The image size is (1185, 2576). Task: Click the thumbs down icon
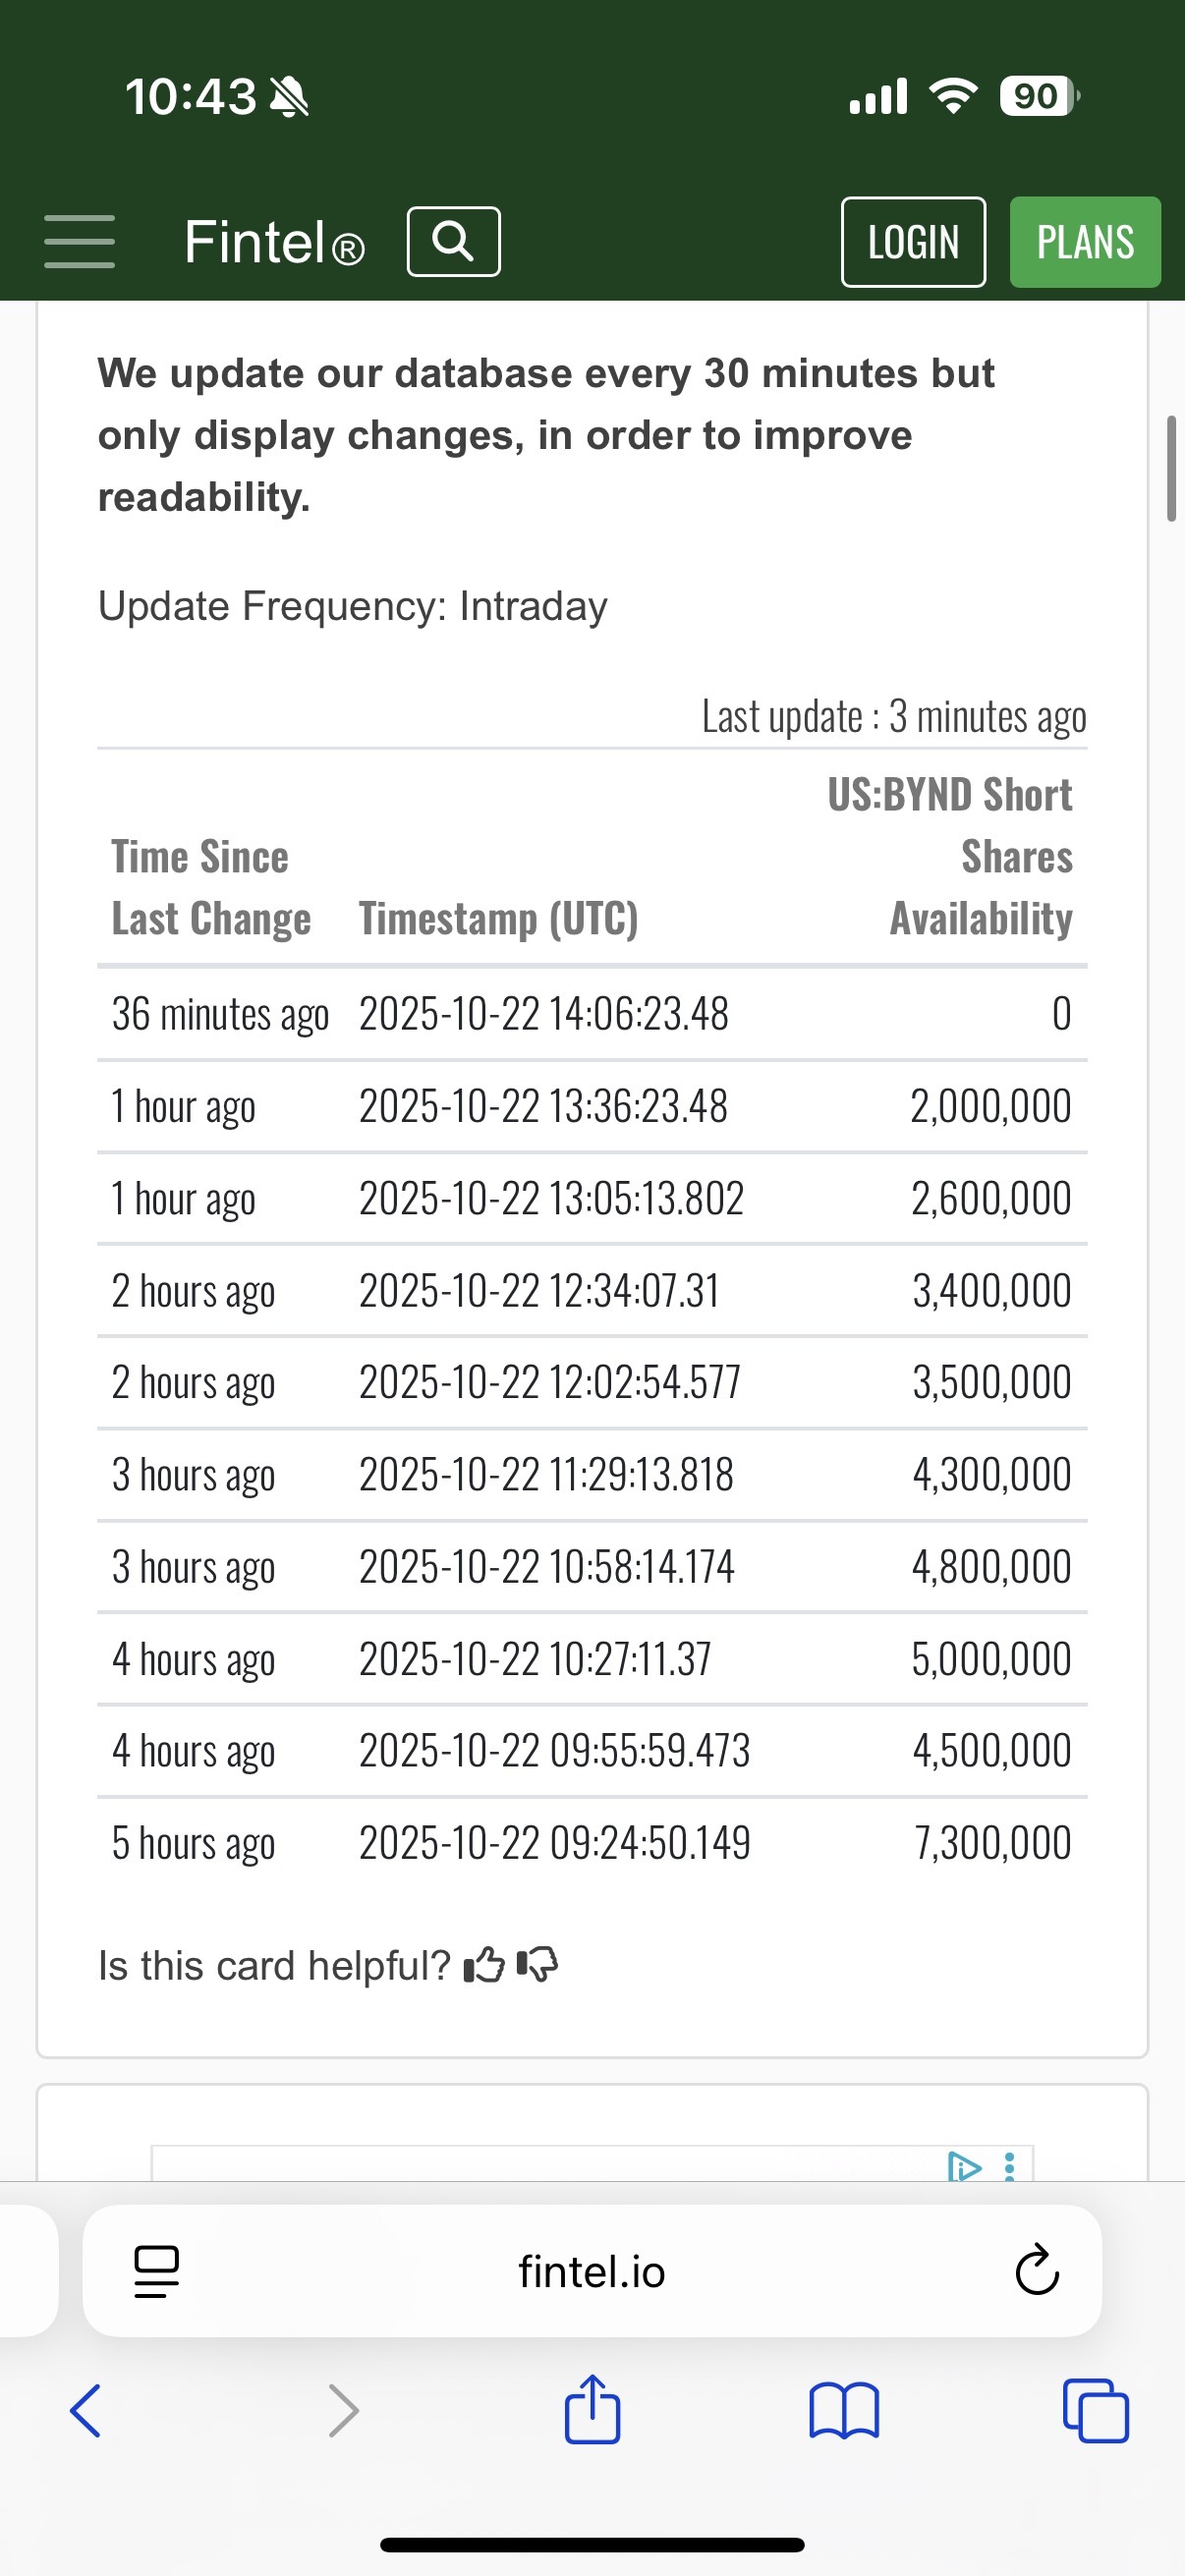coord(537,1965)
